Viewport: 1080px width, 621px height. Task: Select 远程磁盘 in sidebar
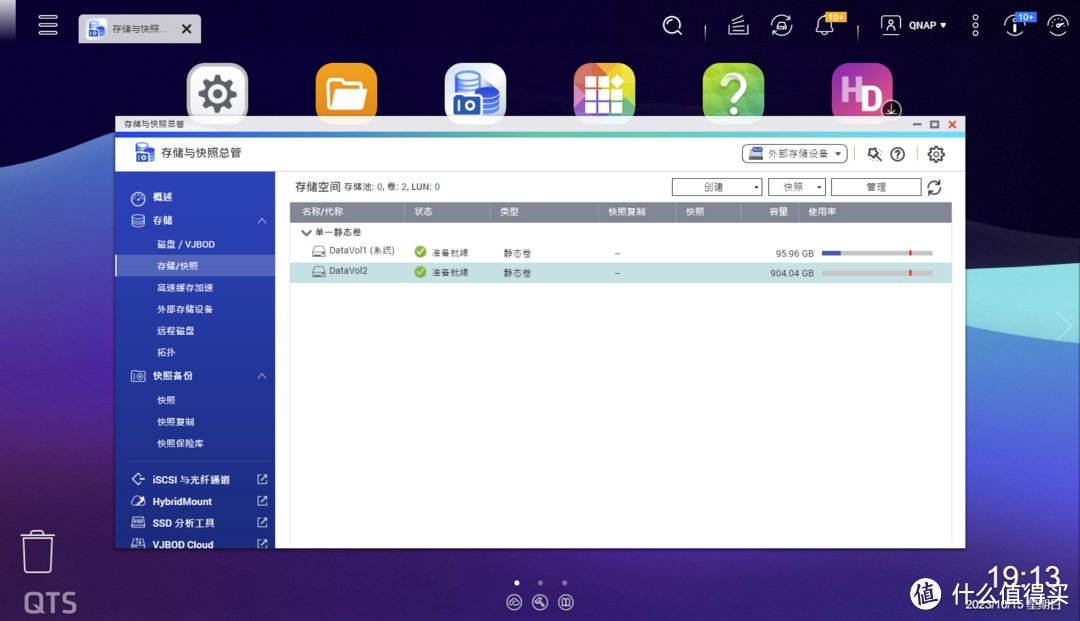pyautogui.click(x=175, y=330)
